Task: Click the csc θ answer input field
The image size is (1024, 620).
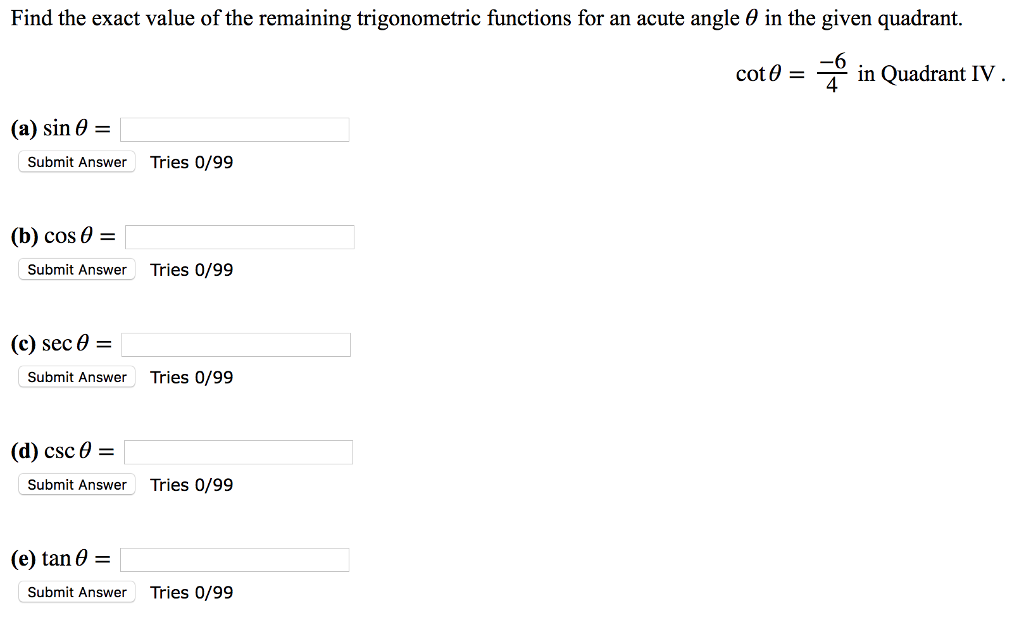Action: tap(238, 451)
